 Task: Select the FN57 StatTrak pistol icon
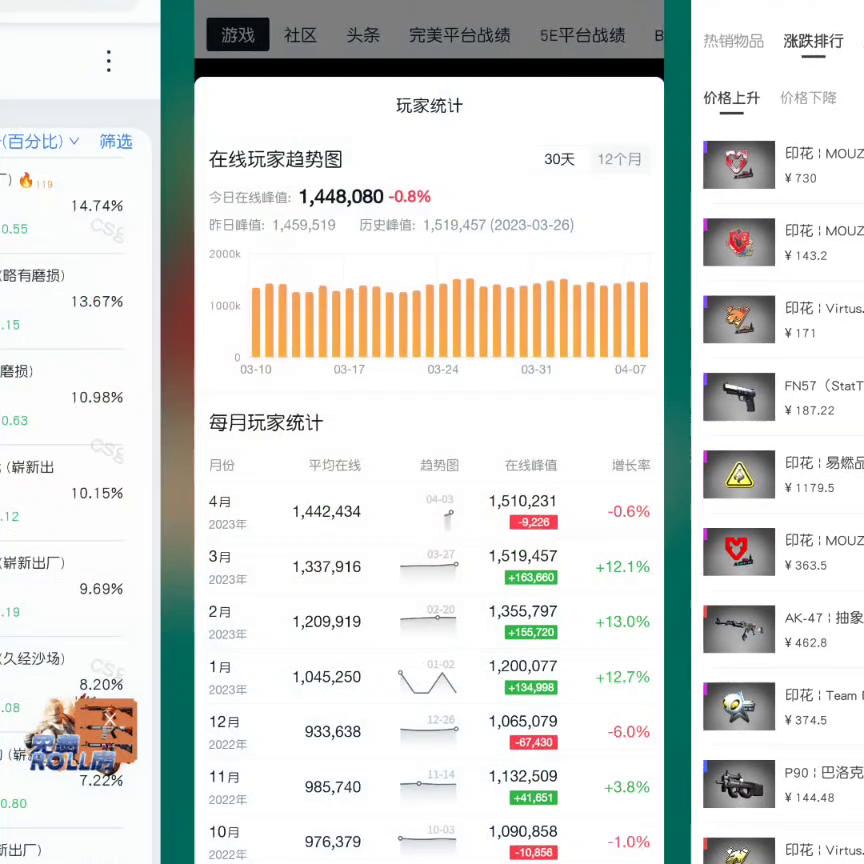point(739,397)
